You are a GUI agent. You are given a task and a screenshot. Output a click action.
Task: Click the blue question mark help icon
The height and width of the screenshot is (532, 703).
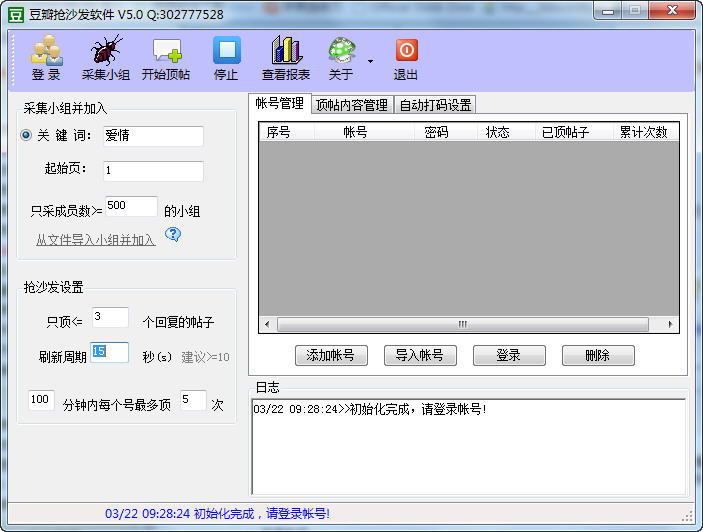coord(173,234)
